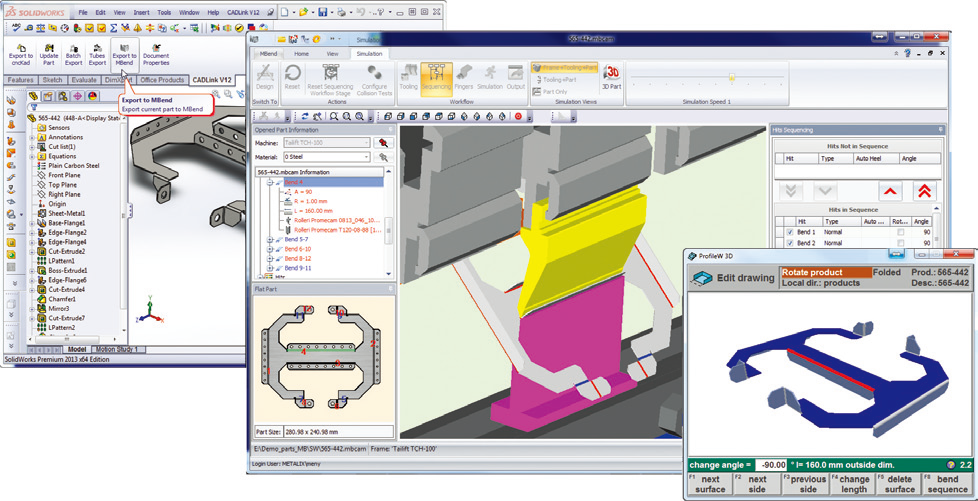
Task: Click the Batch Export icon
Action: (74, 55)
